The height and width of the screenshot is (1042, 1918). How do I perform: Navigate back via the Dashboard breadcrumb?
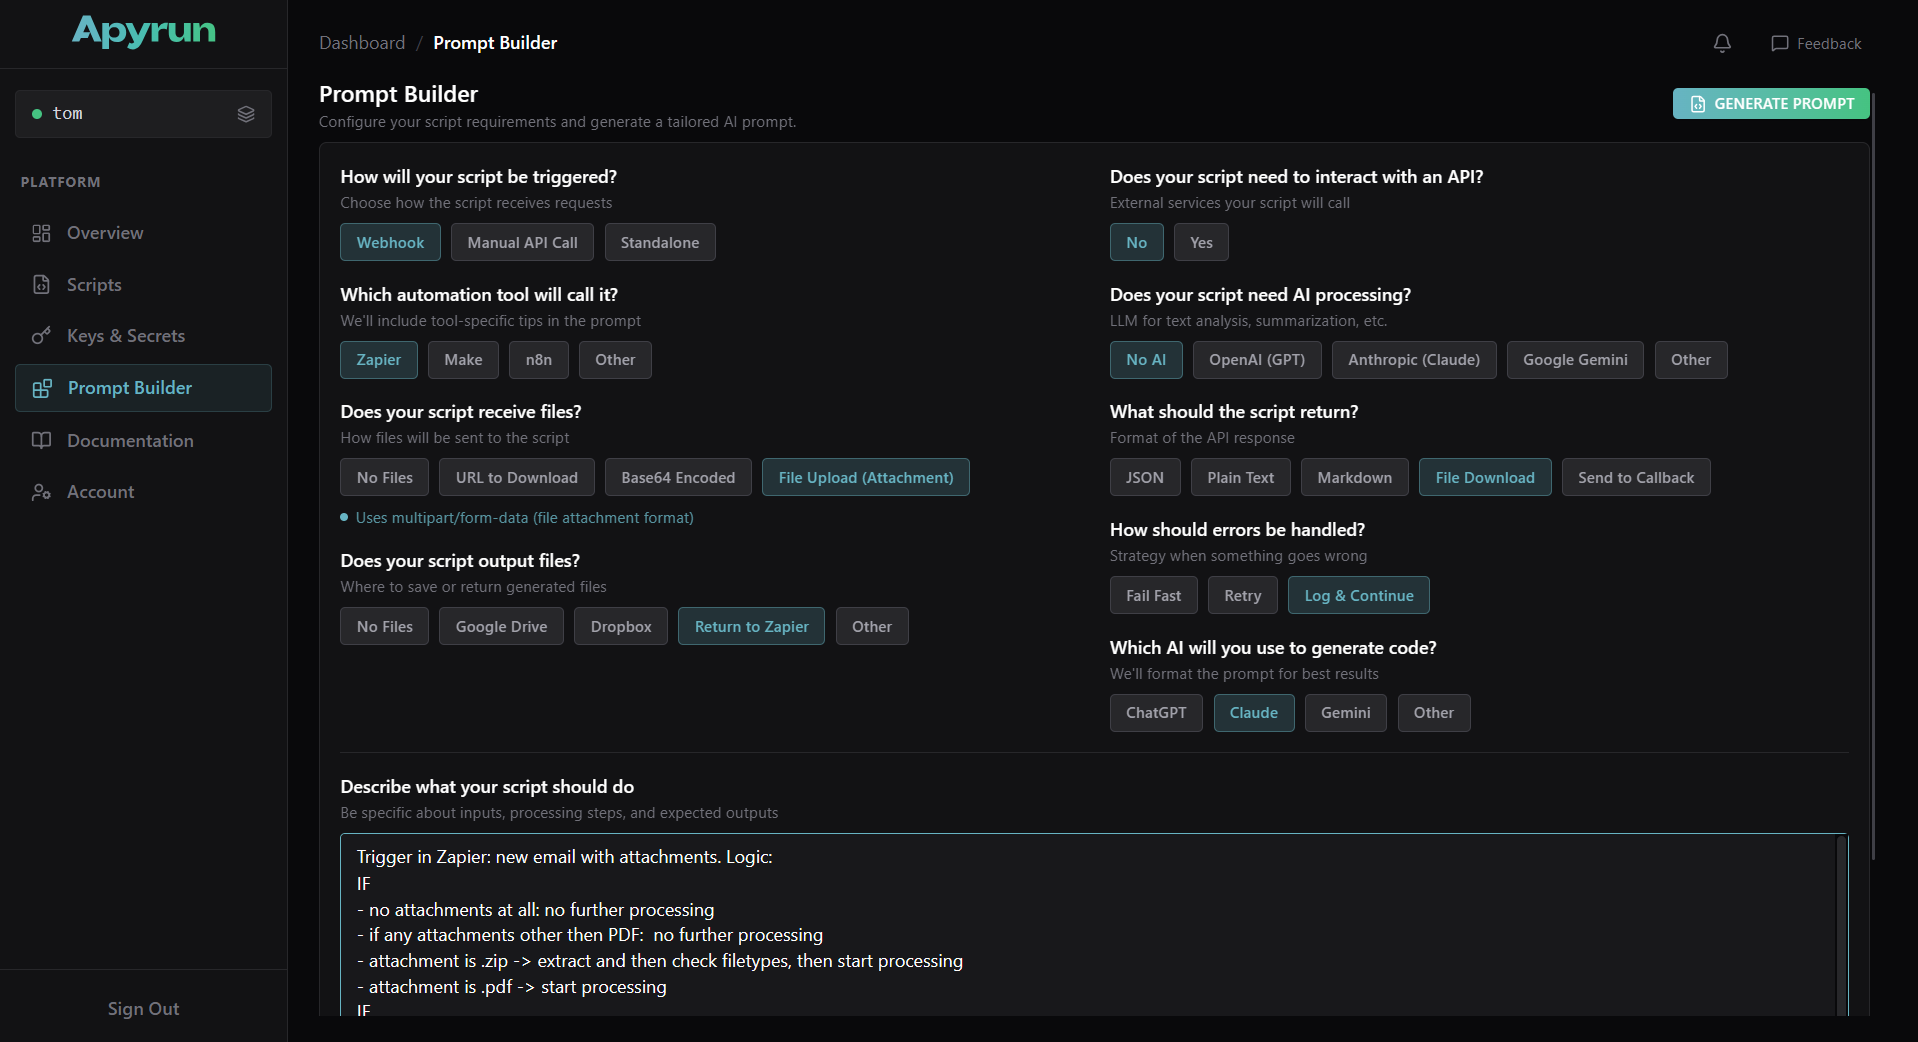tap(362, 43)
